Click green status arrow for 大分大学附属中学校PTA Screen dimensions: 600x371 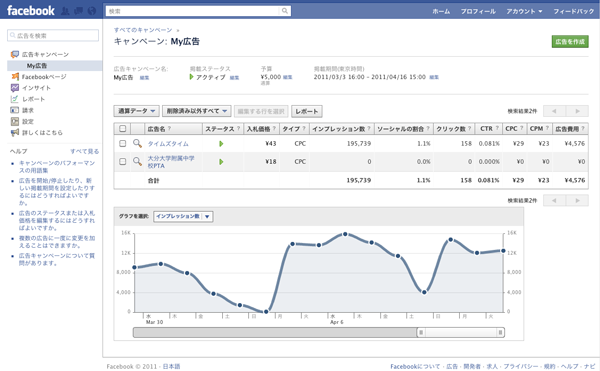pyautogui.click(x=221, y=162)
